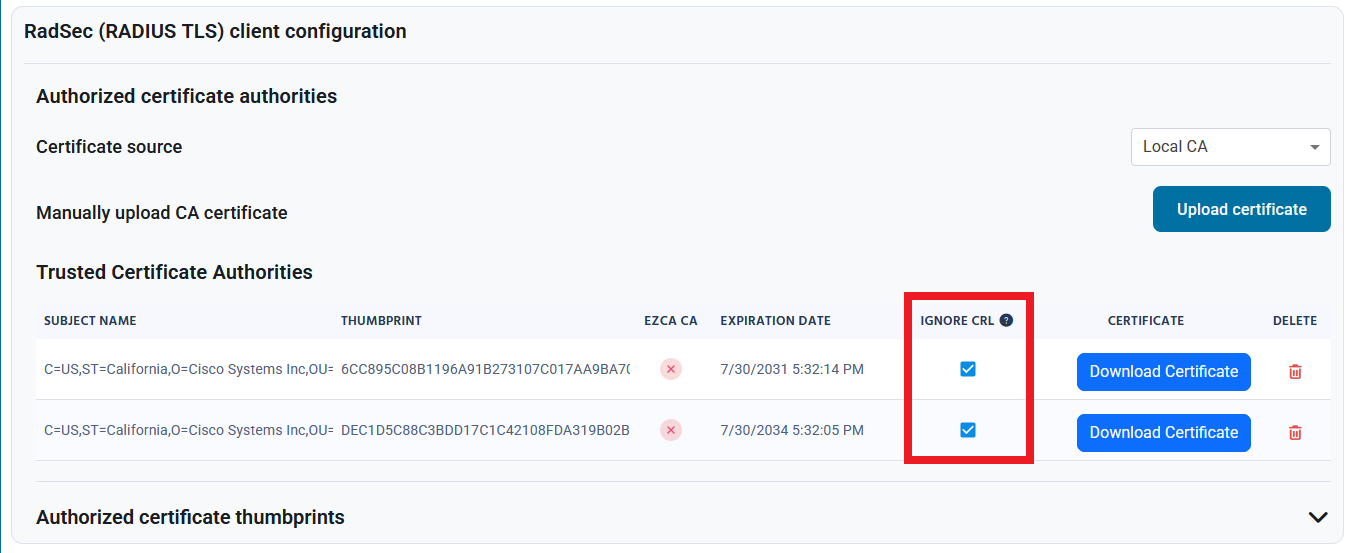Click the CERTIFICATE column header
The height and width of the screenshot is (553, 1354).
tap(1146, 321)
